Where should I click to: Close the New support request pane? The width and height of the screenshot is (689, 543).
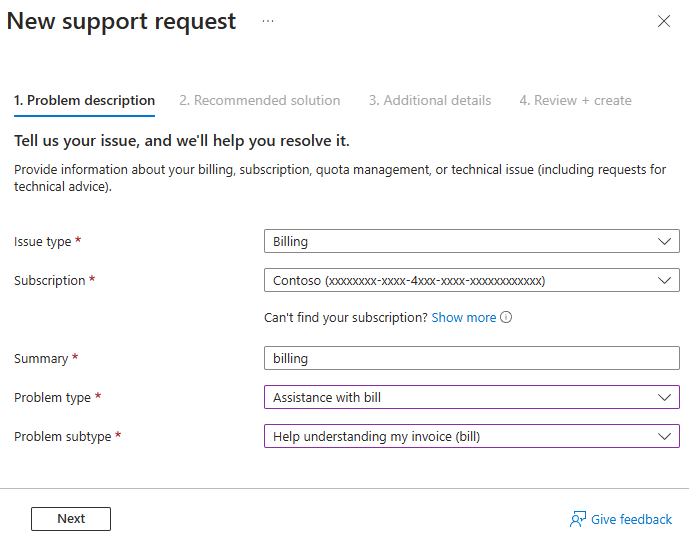(664, 21)
